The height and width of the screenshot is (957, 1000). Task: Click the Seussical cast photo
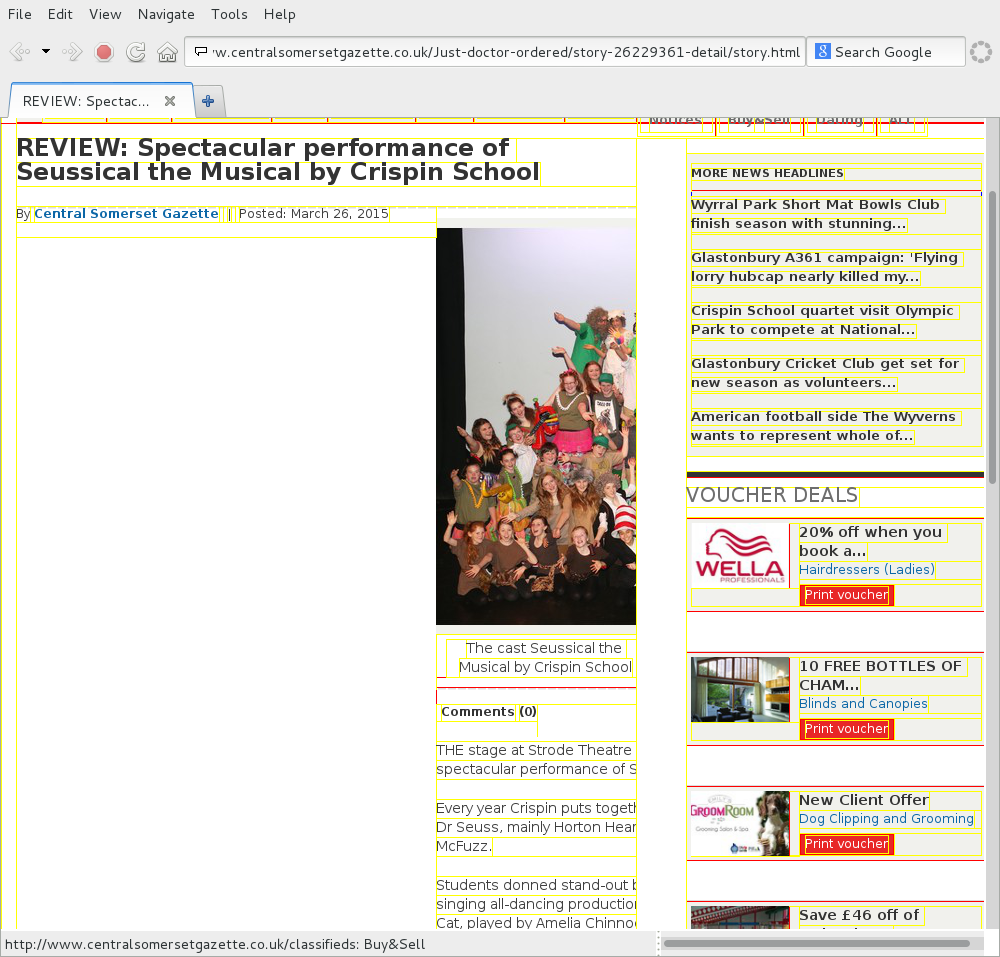(x=536, y=426)
